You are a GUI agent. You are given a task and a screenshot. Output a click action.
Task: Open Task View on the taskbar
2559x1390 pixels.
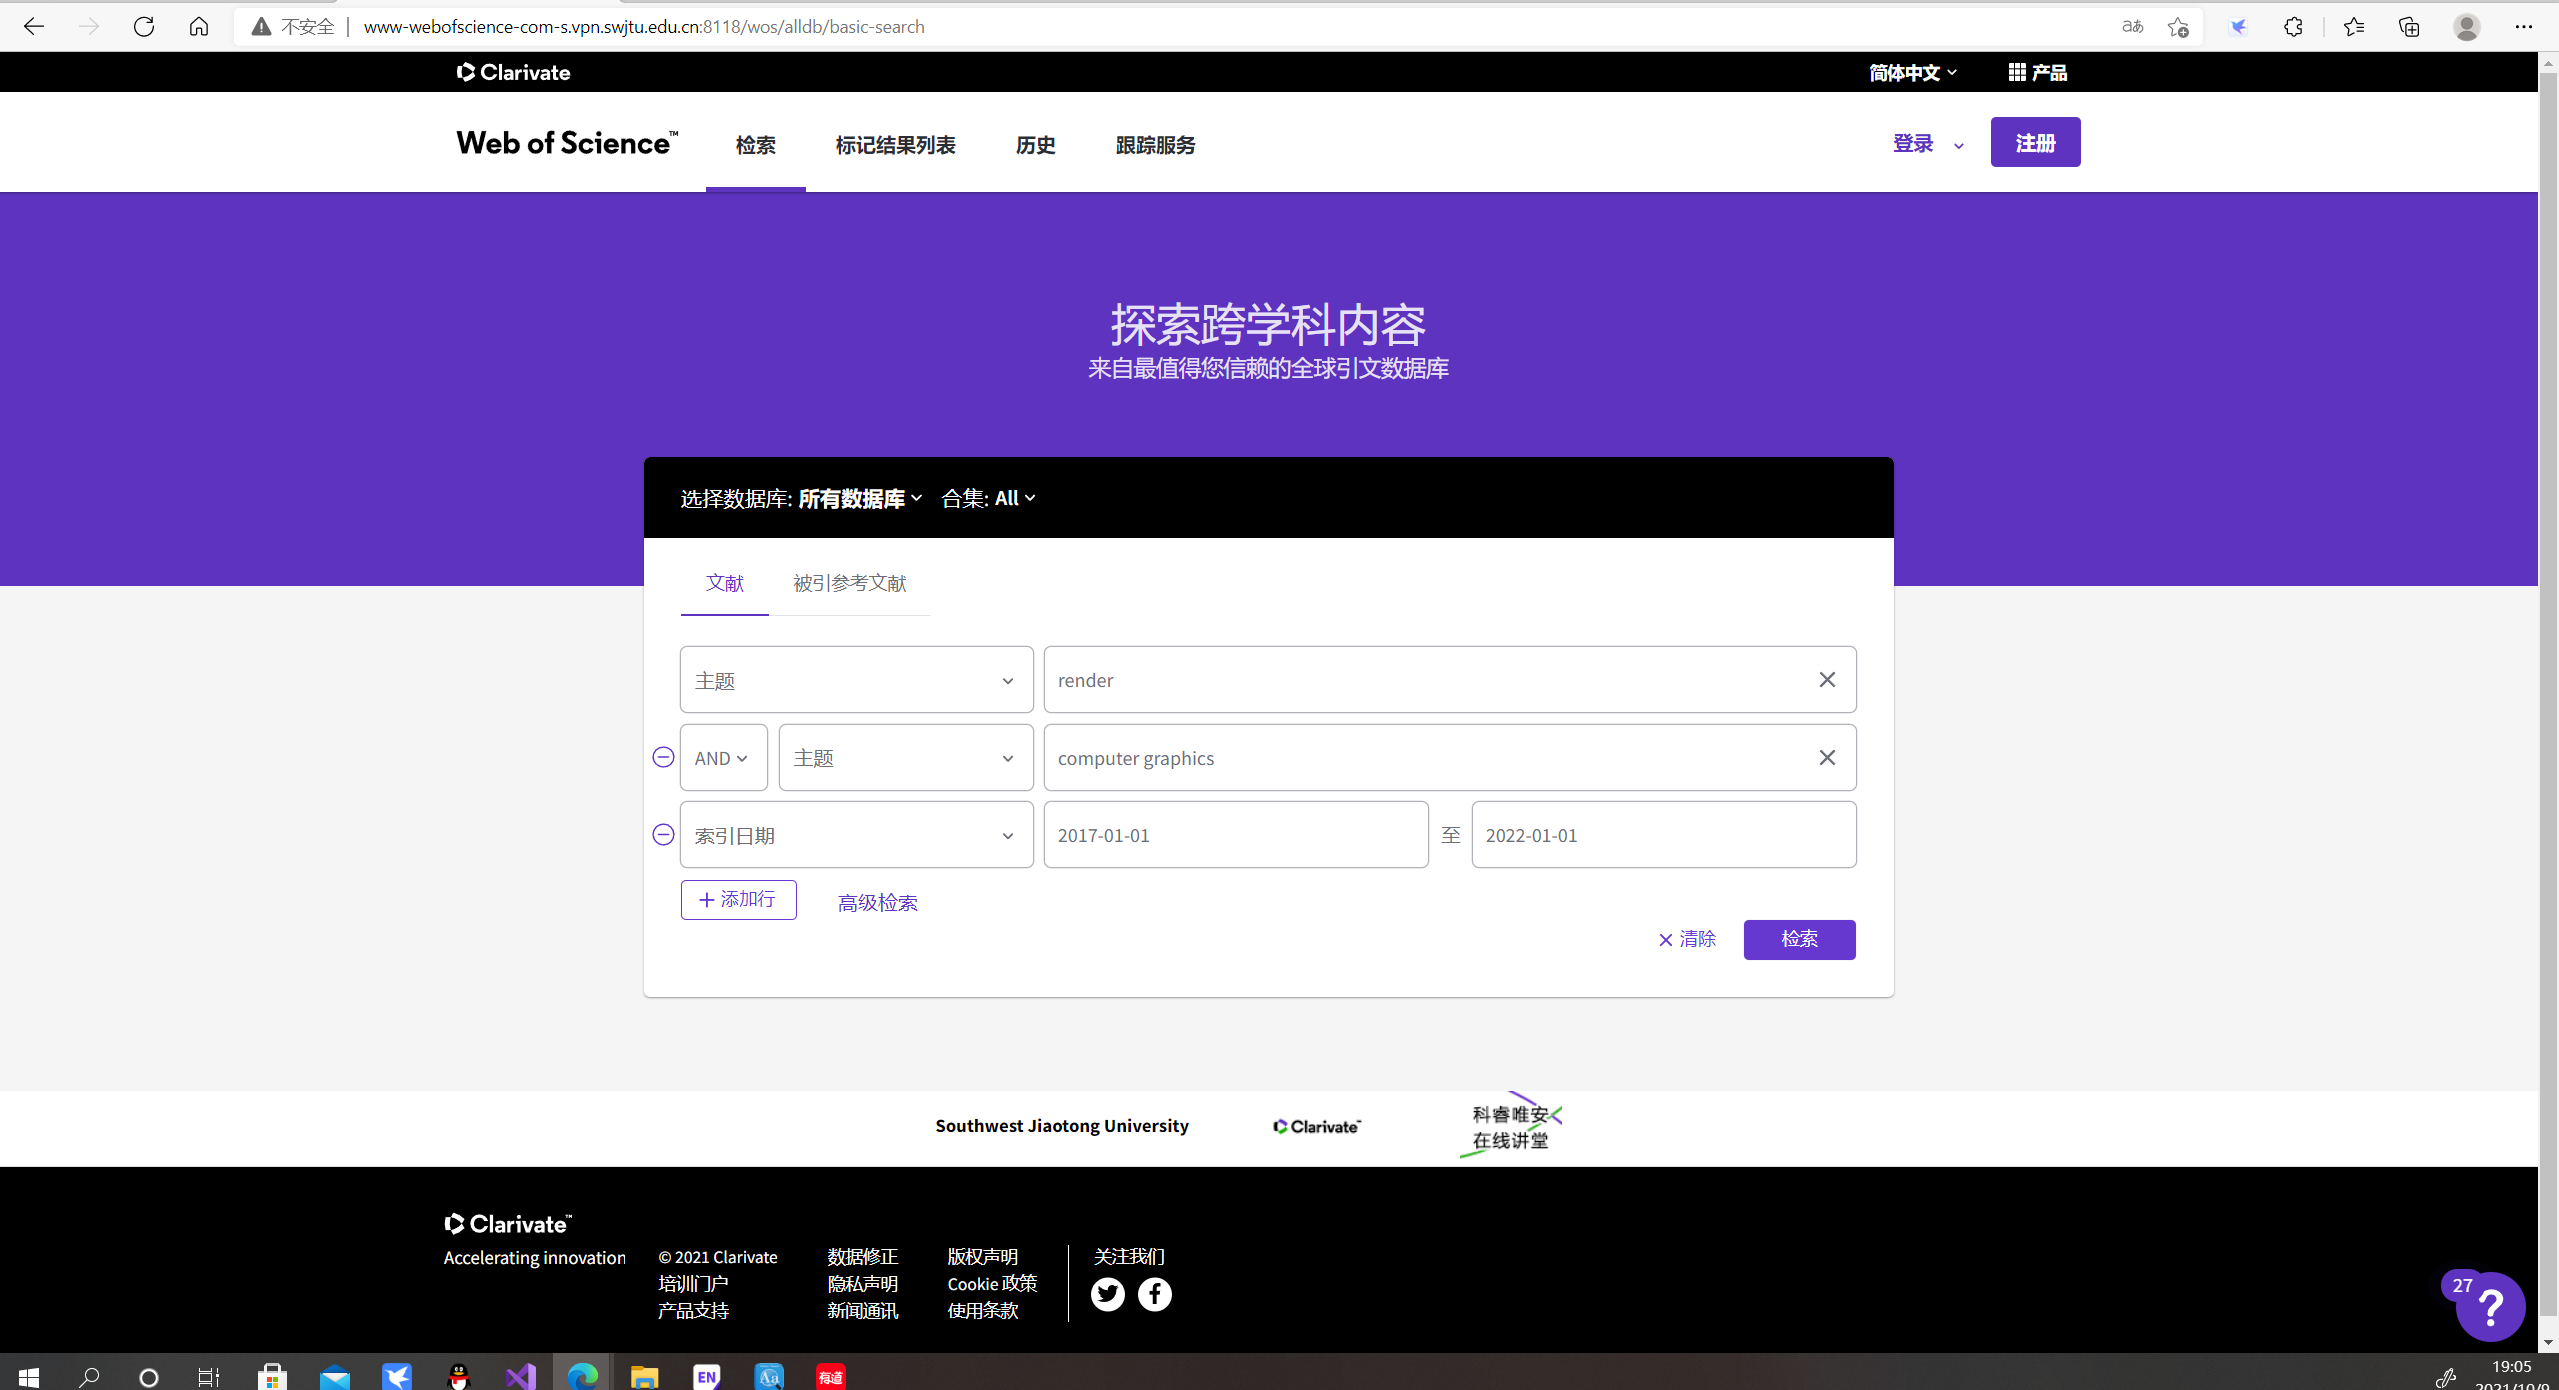[208, 1376]
